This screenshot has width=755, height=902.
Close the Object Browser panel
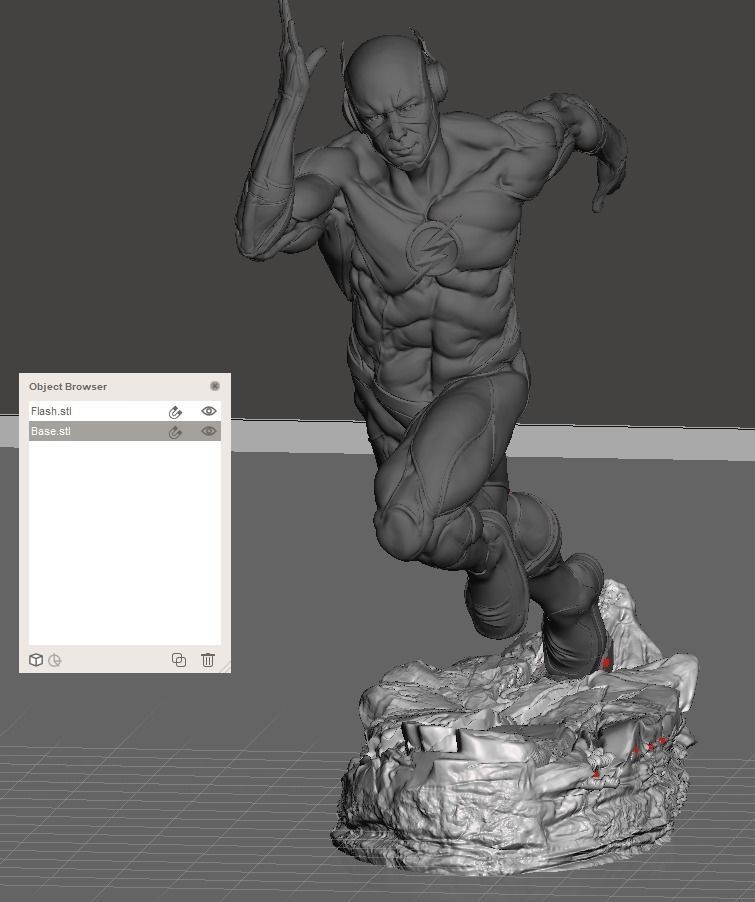click(x=215, y=386)
